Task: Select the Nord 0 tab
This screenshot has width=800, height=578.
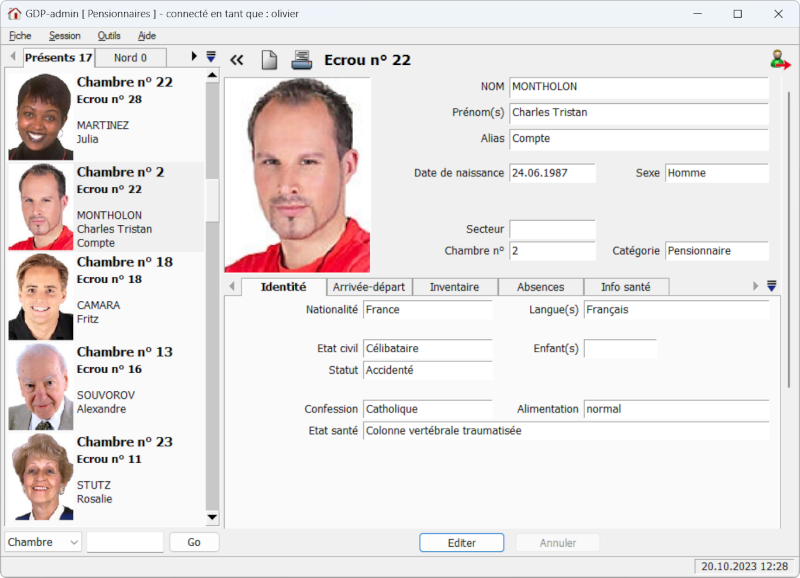Action: tap(130, 58)
